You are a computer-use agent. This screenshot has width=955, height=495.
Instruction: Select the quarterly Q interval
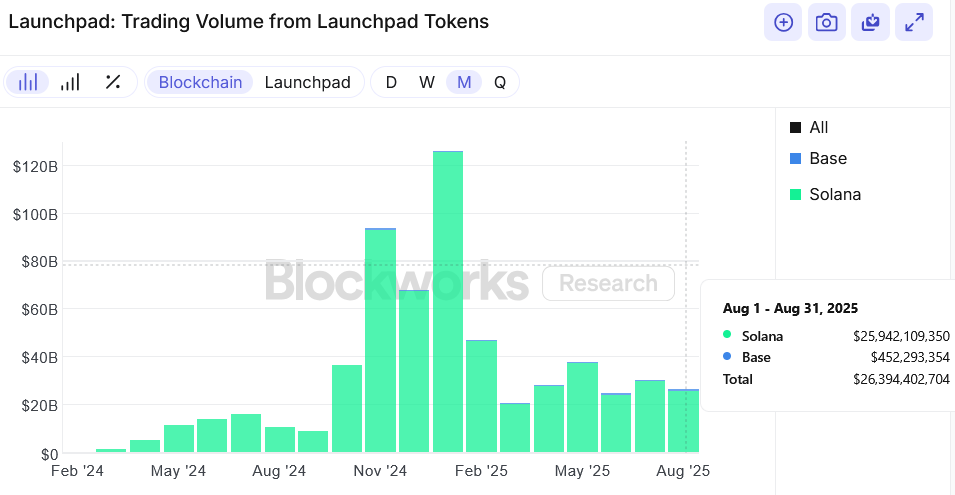pos(500,82)
